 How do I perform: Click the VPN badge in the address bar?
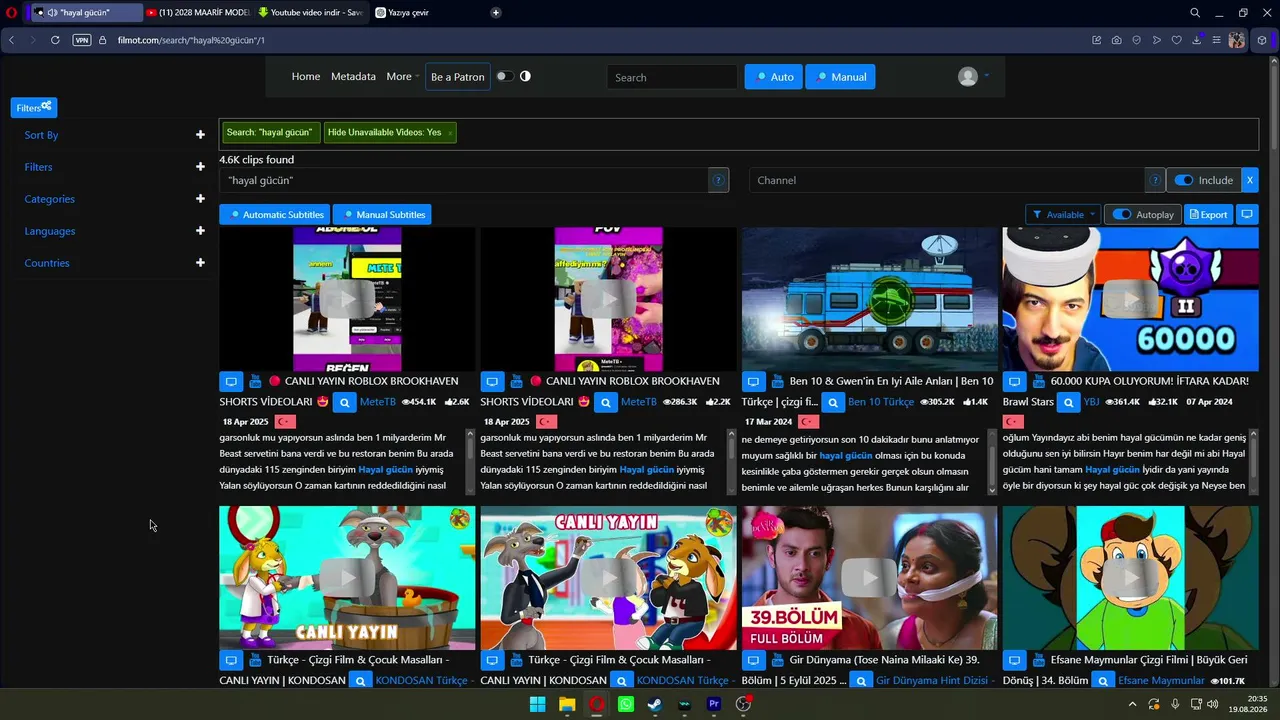[82, 40]
